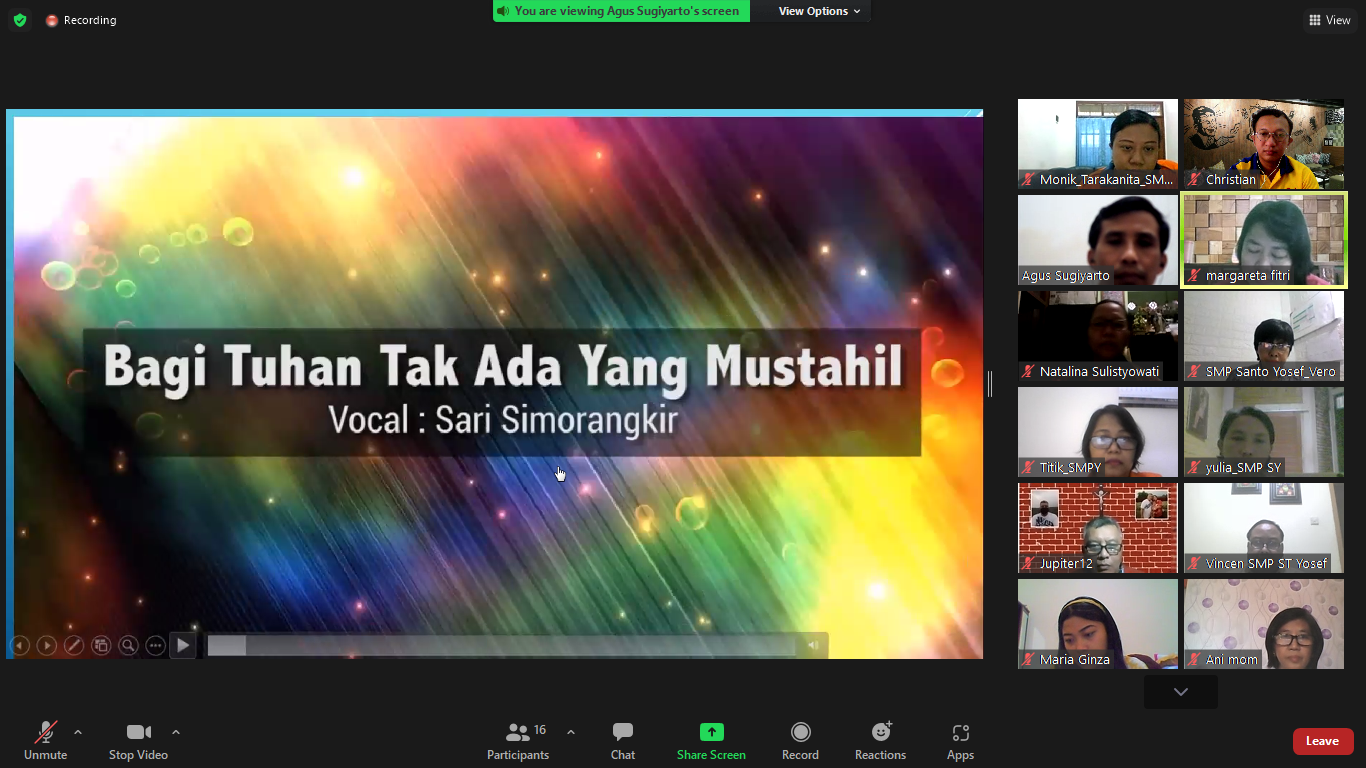Click slide text 'Vocal : Sari Simorangkir'

503,420
